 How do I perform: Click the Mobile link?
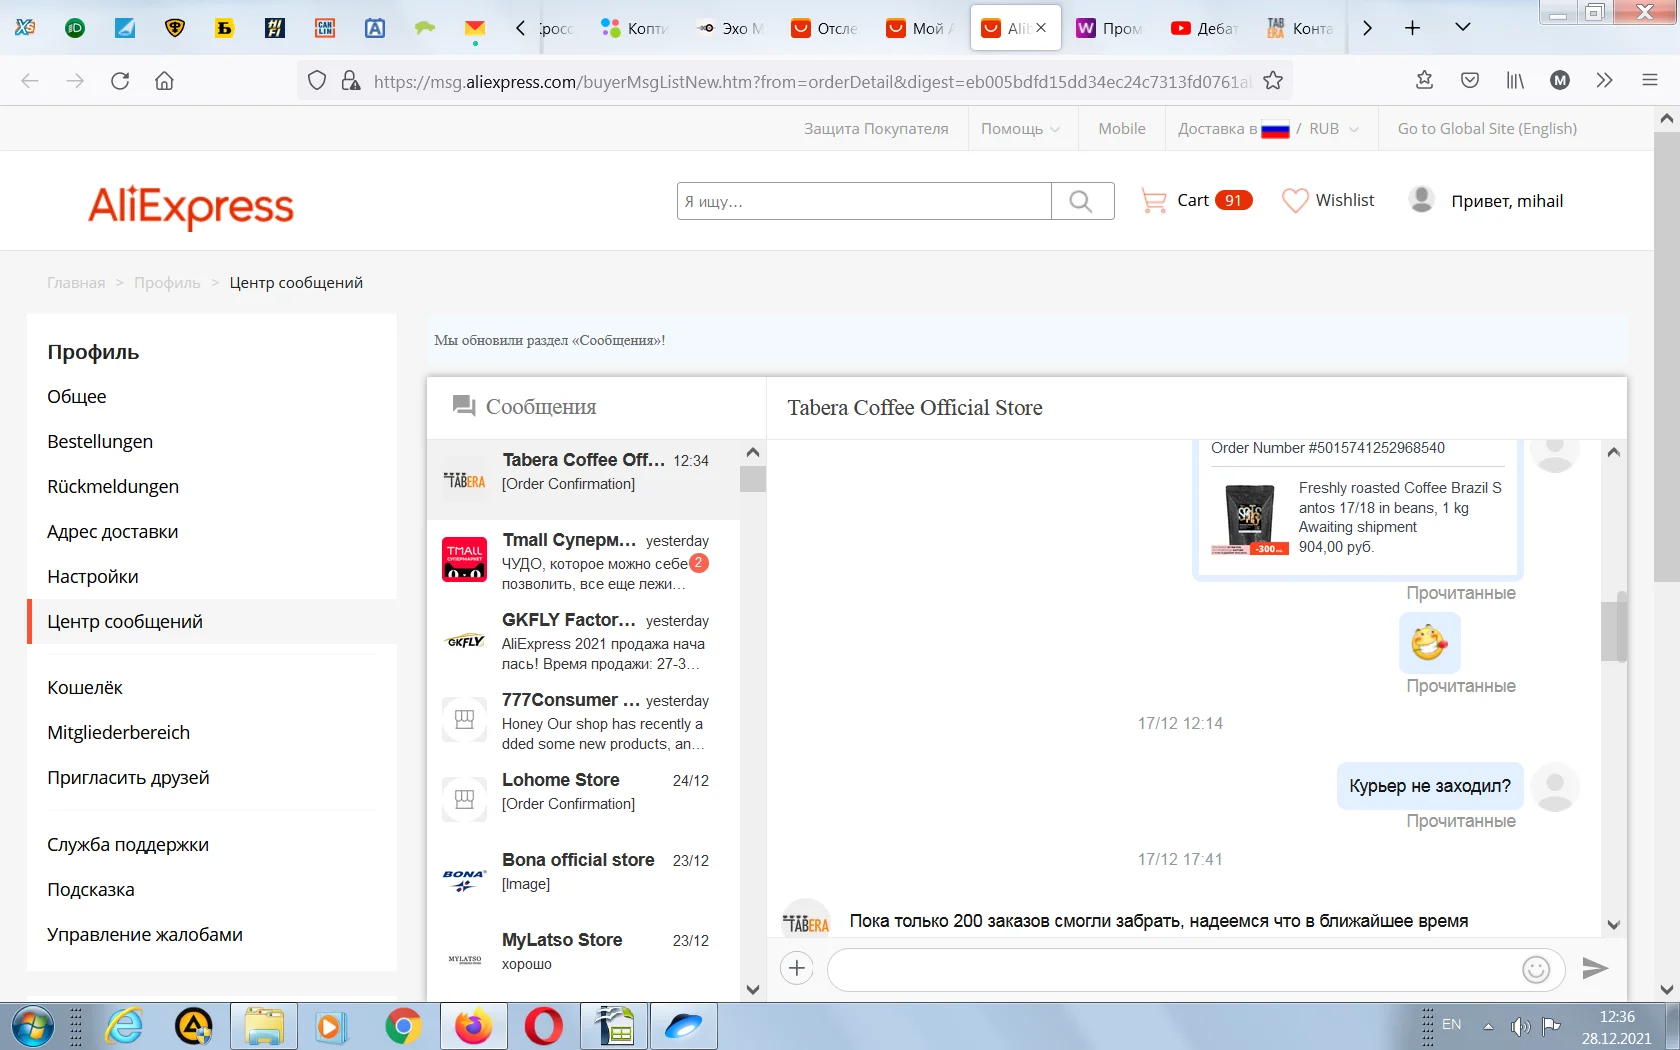1122,129
